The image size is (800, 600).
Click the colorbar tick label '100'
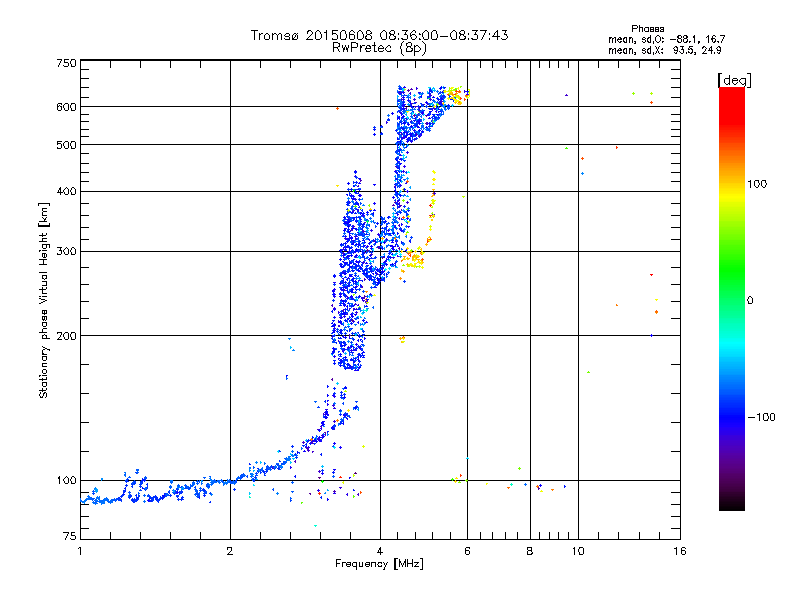(x=757, y=184)
